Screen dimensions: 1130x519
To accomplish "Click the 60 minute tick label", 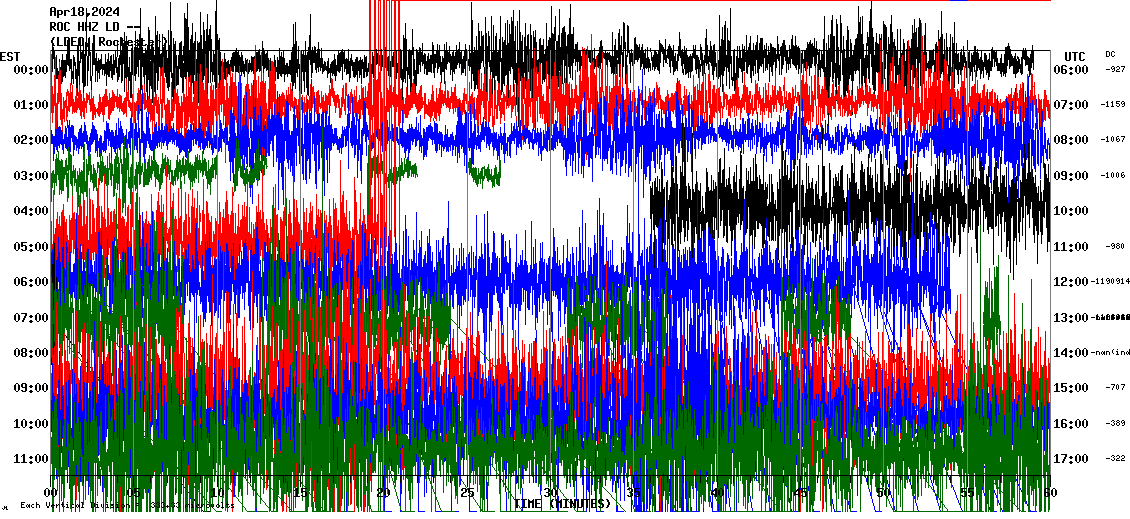I will click(1050, 493).
